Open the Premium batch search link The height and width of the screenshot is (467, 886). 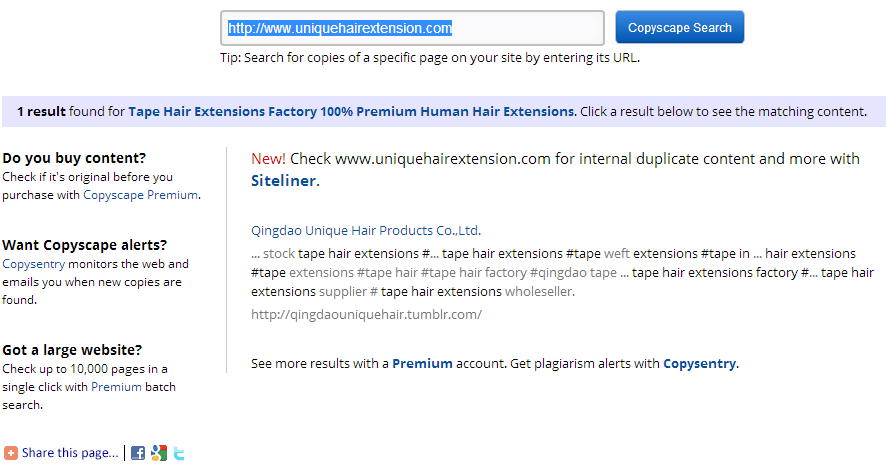point(116,387)
